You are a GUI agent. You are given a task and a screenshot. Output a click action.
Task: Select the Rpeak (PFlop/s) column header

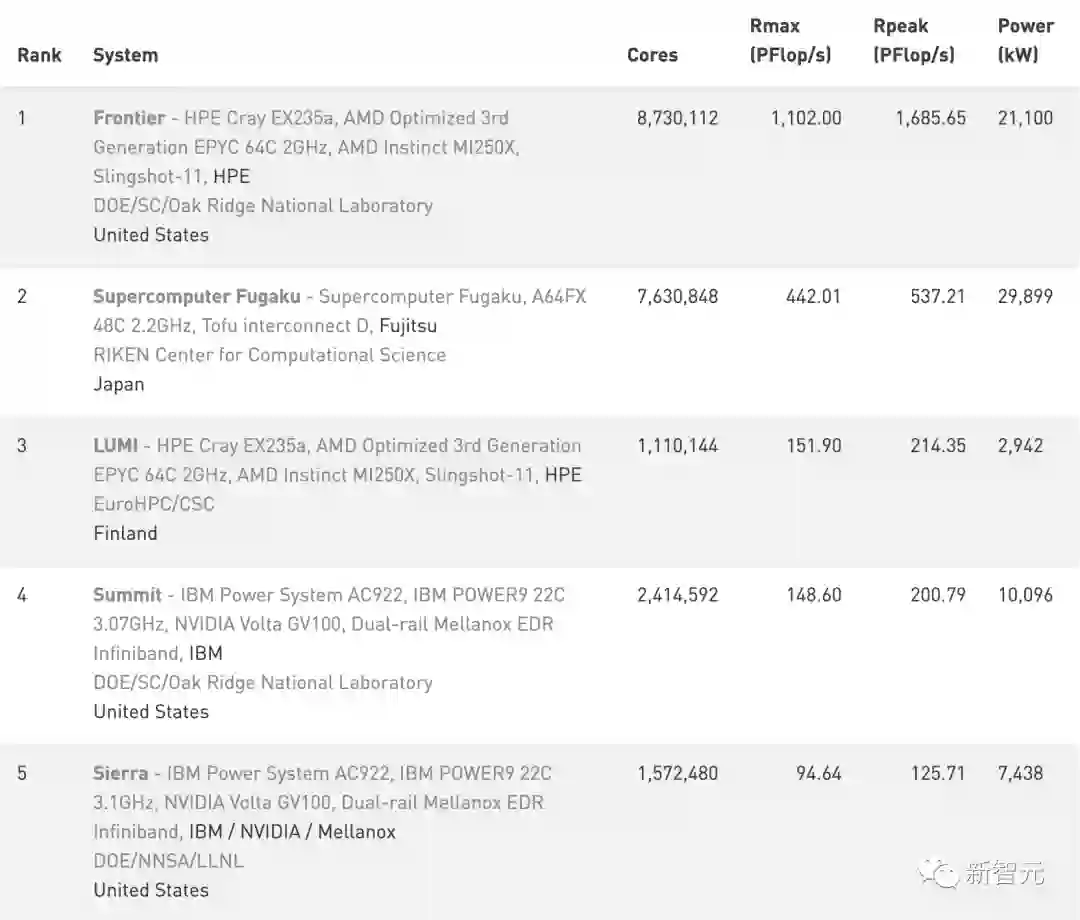coord(913,41)
